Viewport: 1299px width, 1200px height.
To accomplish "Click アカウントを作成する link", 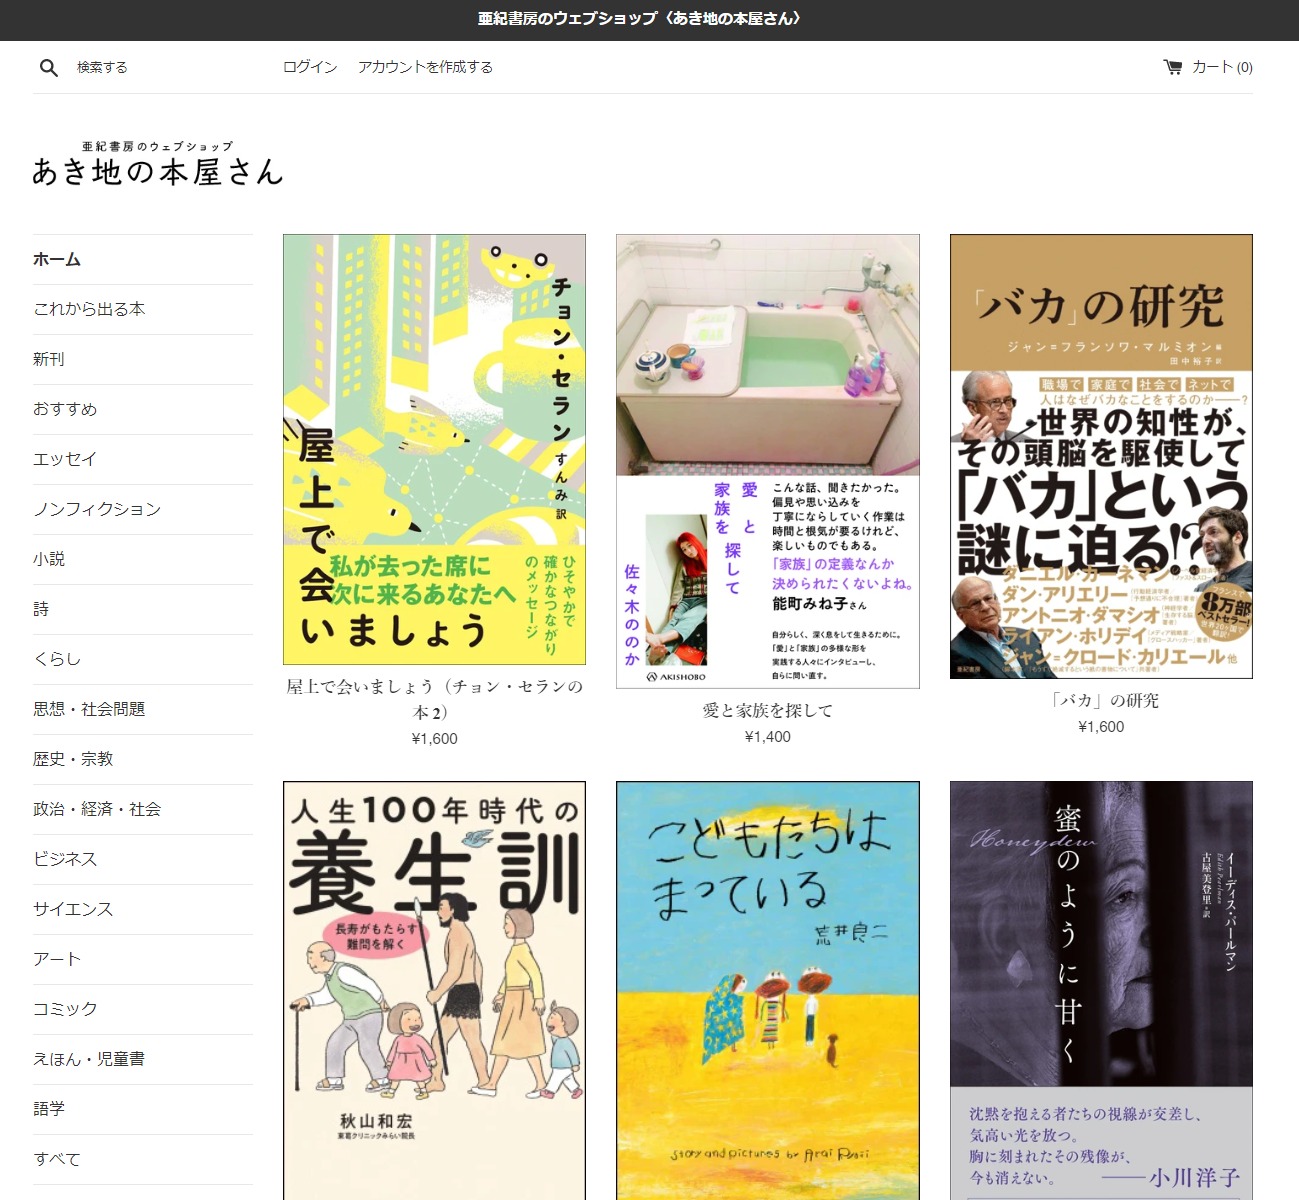I will (x=425, y=67).
